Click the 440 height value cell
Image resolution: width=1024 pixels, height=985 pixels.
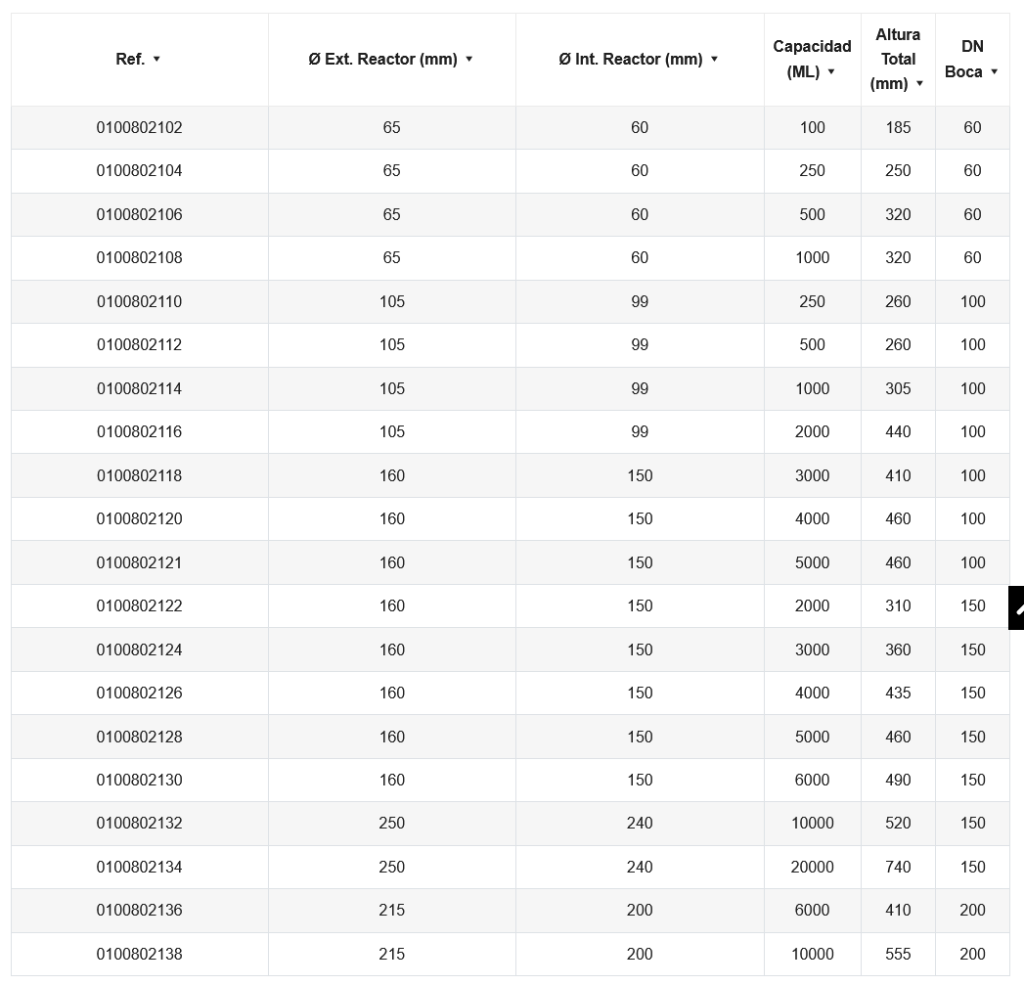[898, 432]
